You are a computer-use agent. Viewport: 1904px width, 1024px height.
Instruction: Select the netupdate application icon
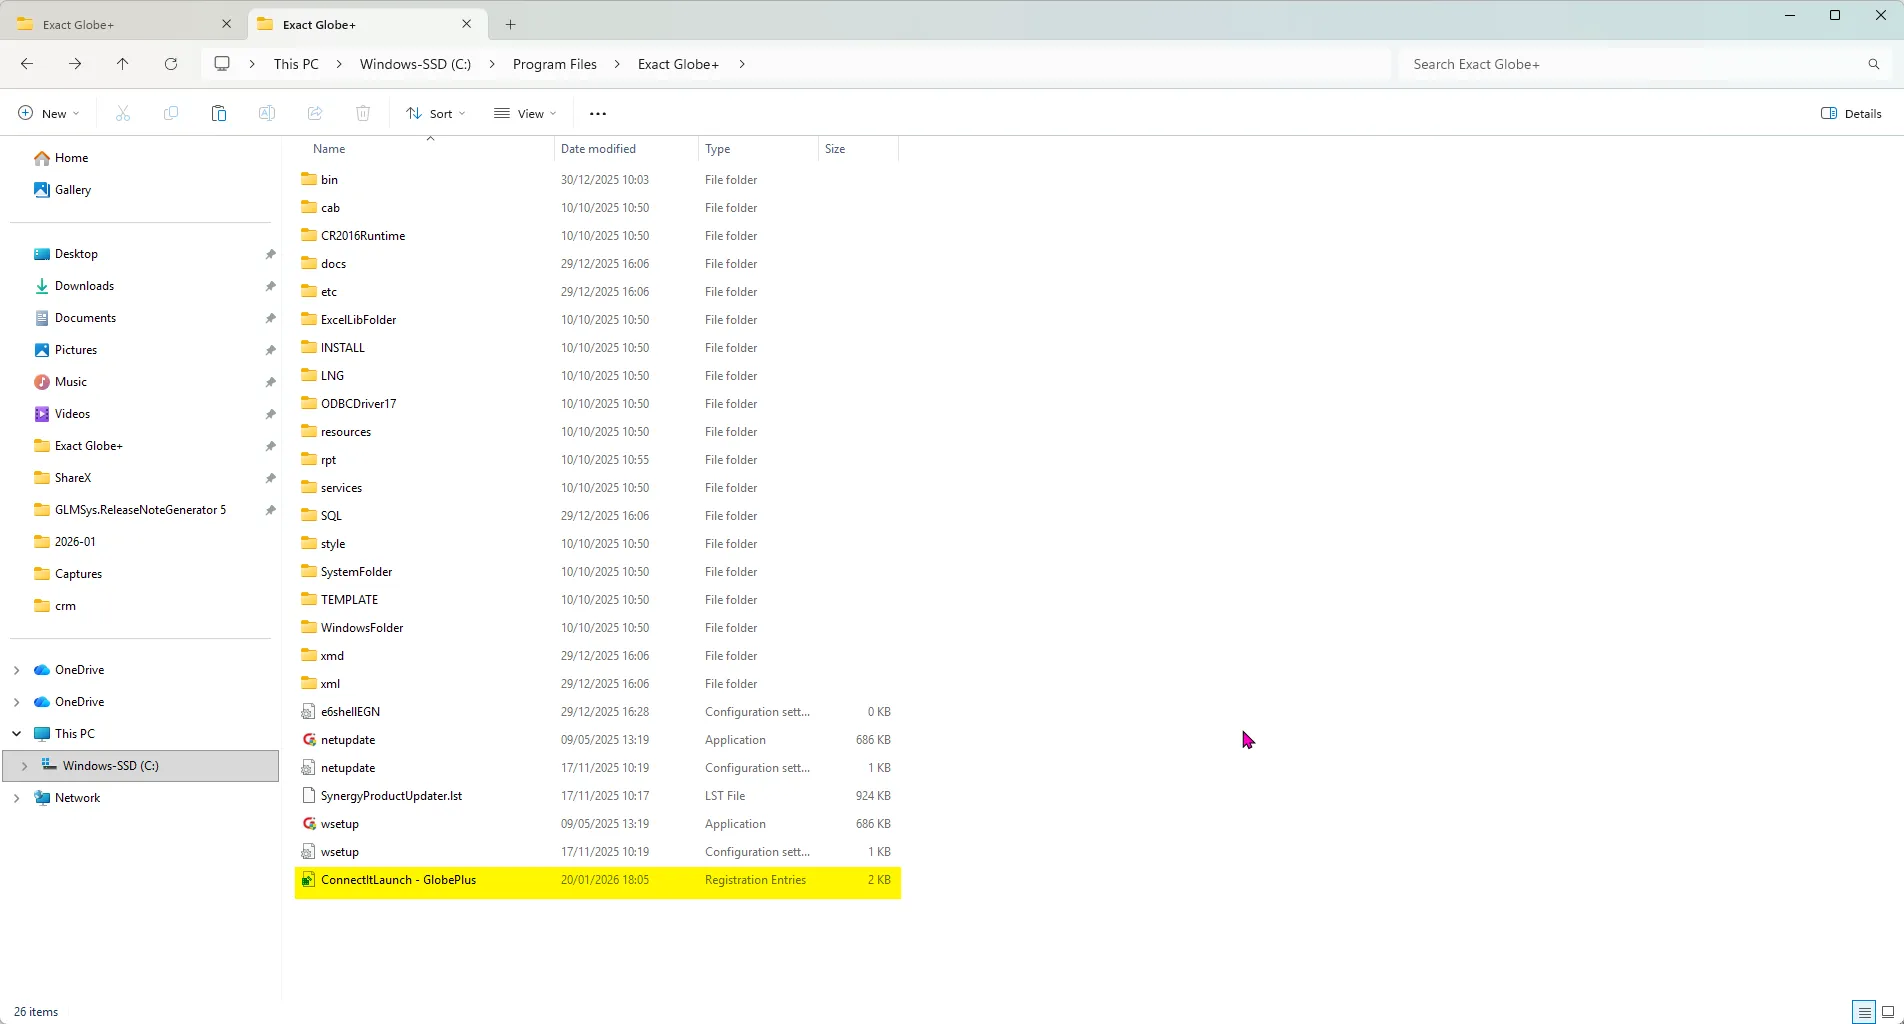tap(309, 740)
